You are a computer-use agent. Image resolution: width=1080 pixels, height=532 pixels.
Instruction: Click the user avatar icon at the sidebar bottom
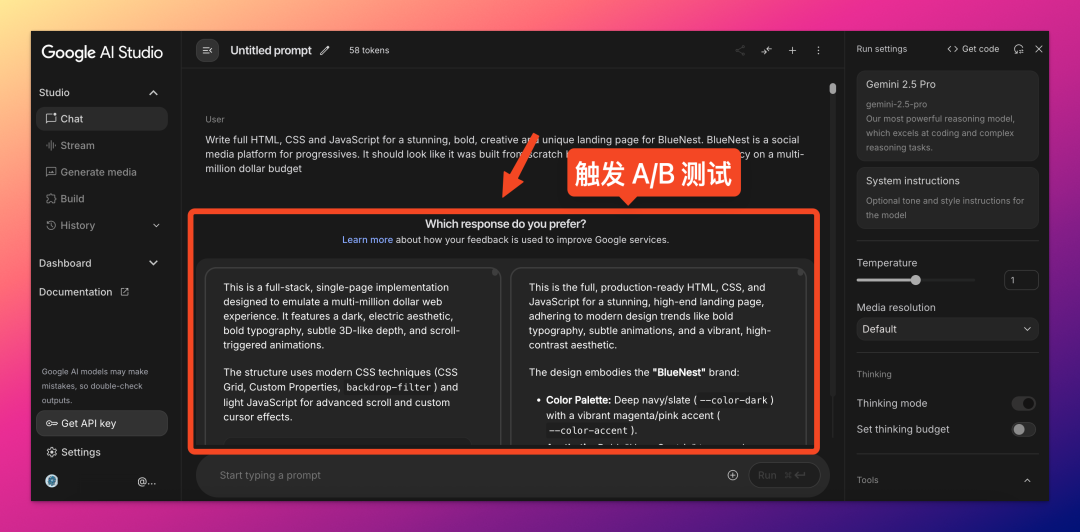click(51, 482)
